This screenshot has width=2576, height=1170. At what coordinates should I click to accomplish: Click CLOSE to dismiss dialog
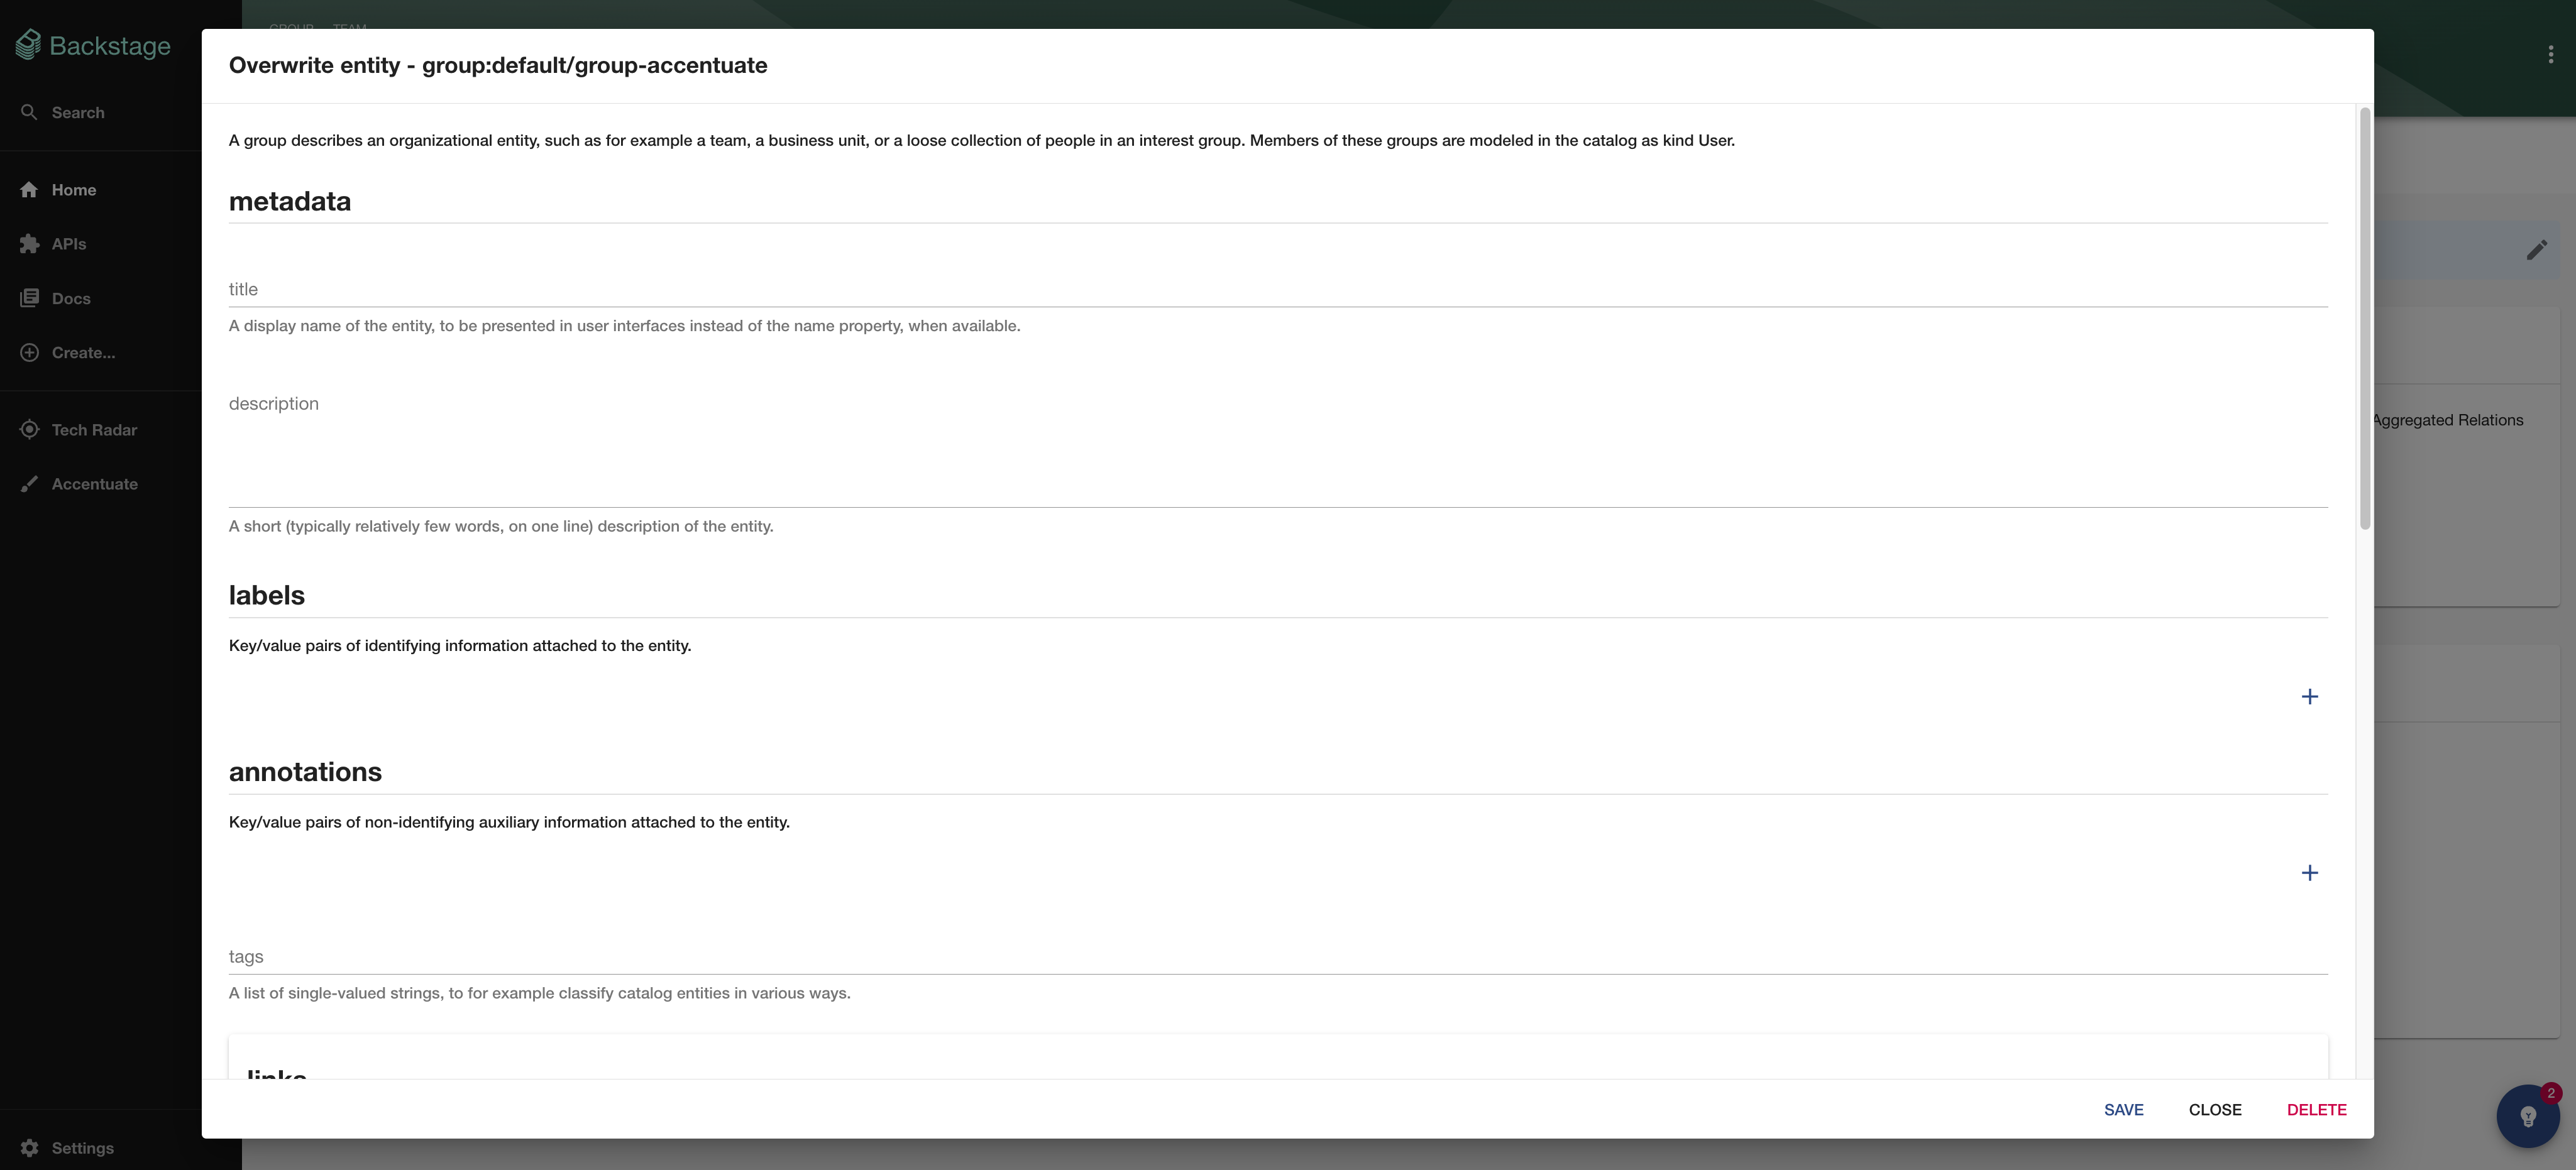[x=2215, y=1109]
